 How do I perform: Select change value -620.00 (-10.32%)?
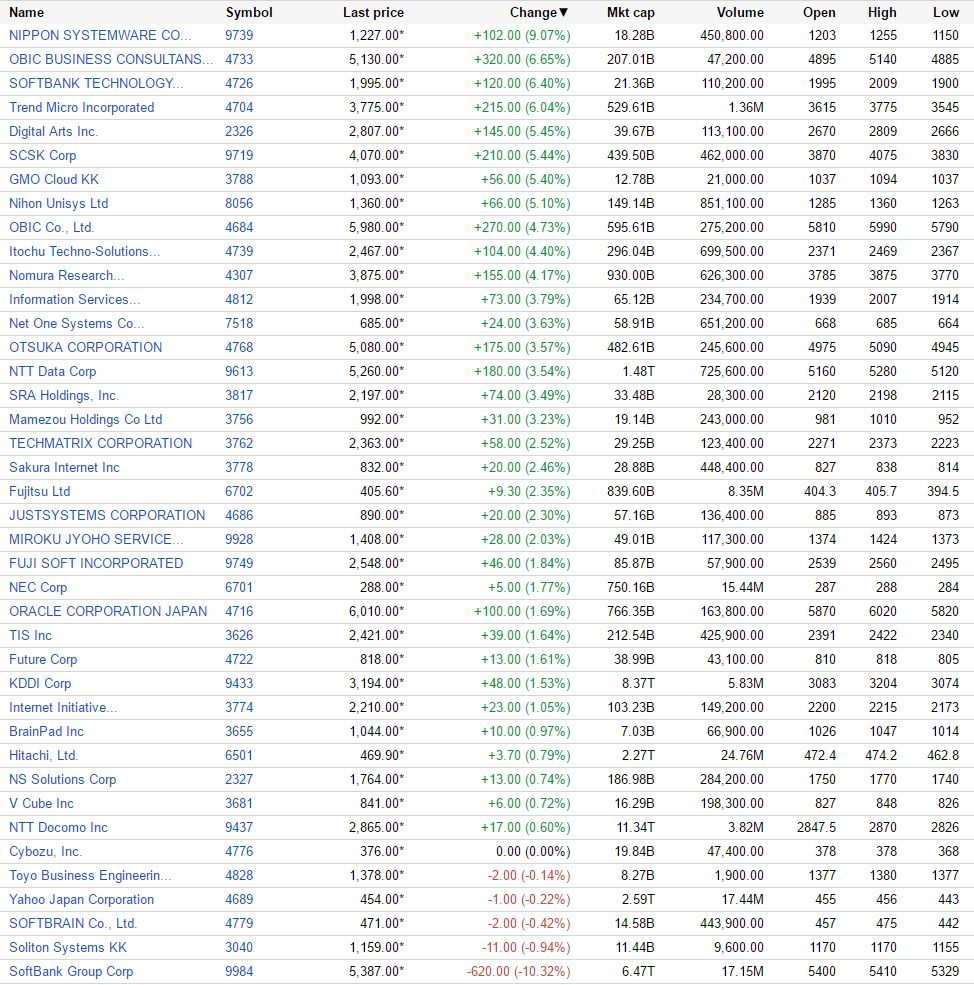click(x=519, y=971)
